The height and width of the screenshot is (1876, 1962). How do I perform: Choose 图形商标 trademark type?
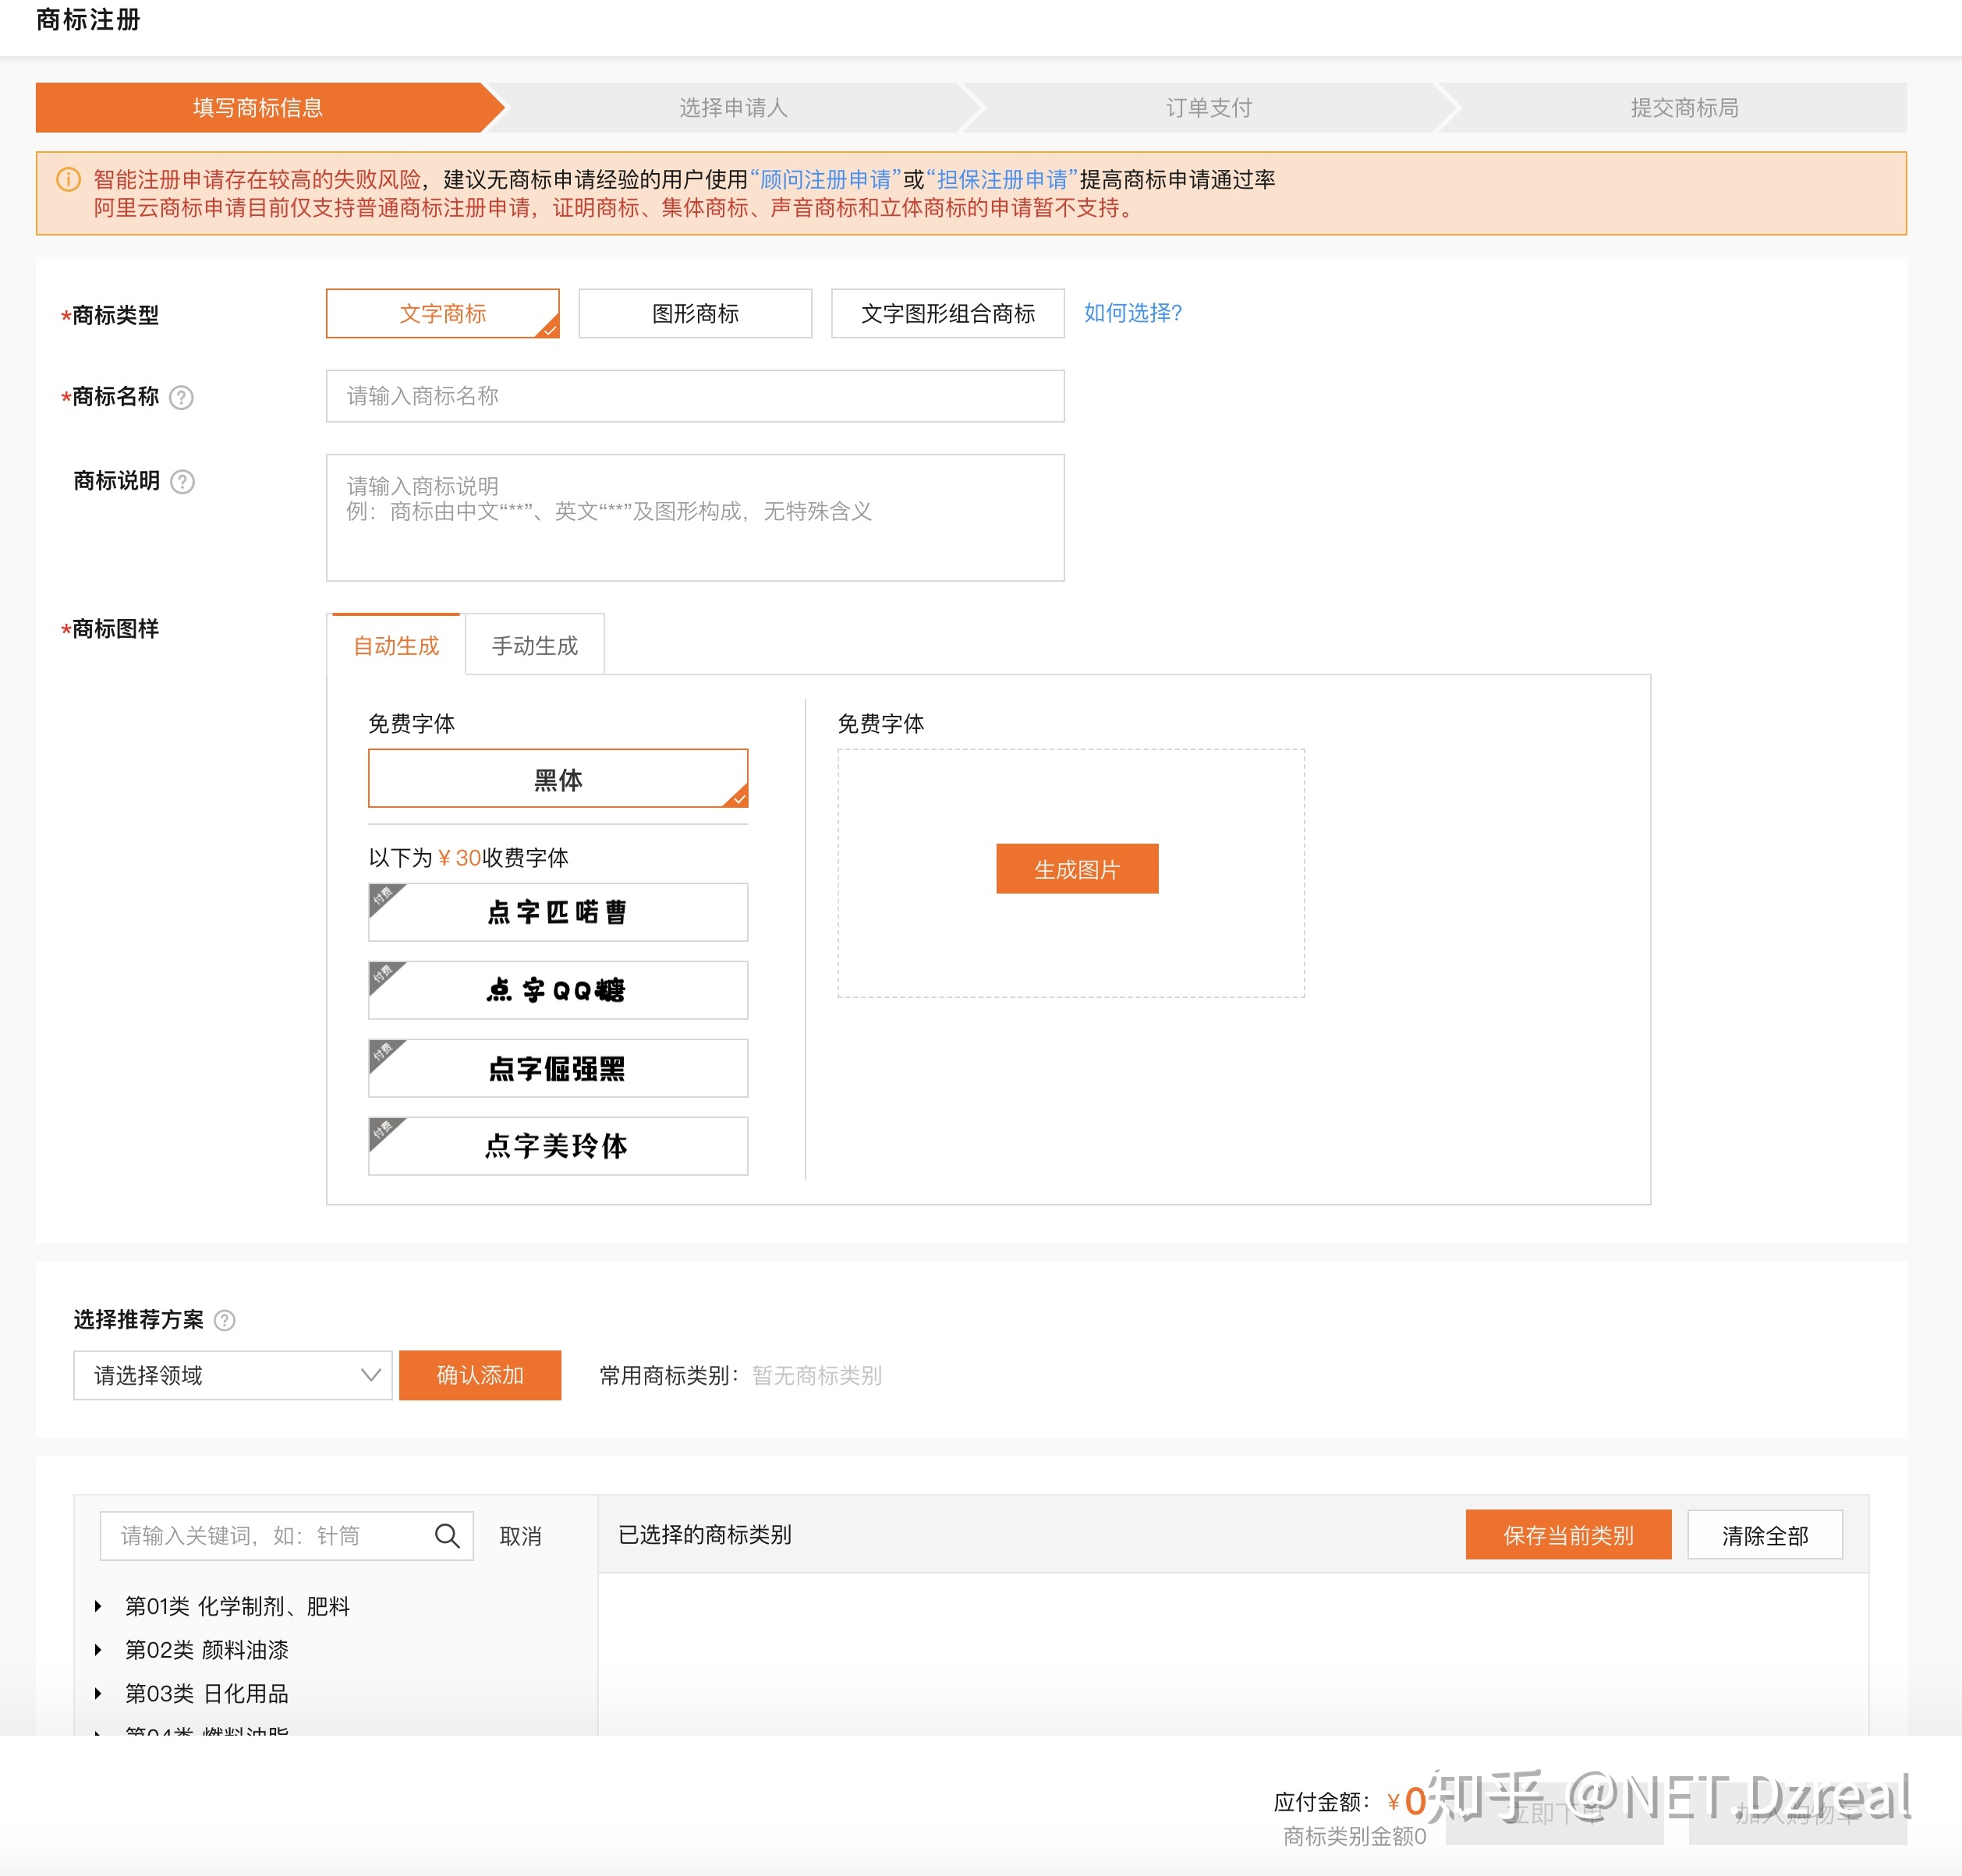[695, 314]
